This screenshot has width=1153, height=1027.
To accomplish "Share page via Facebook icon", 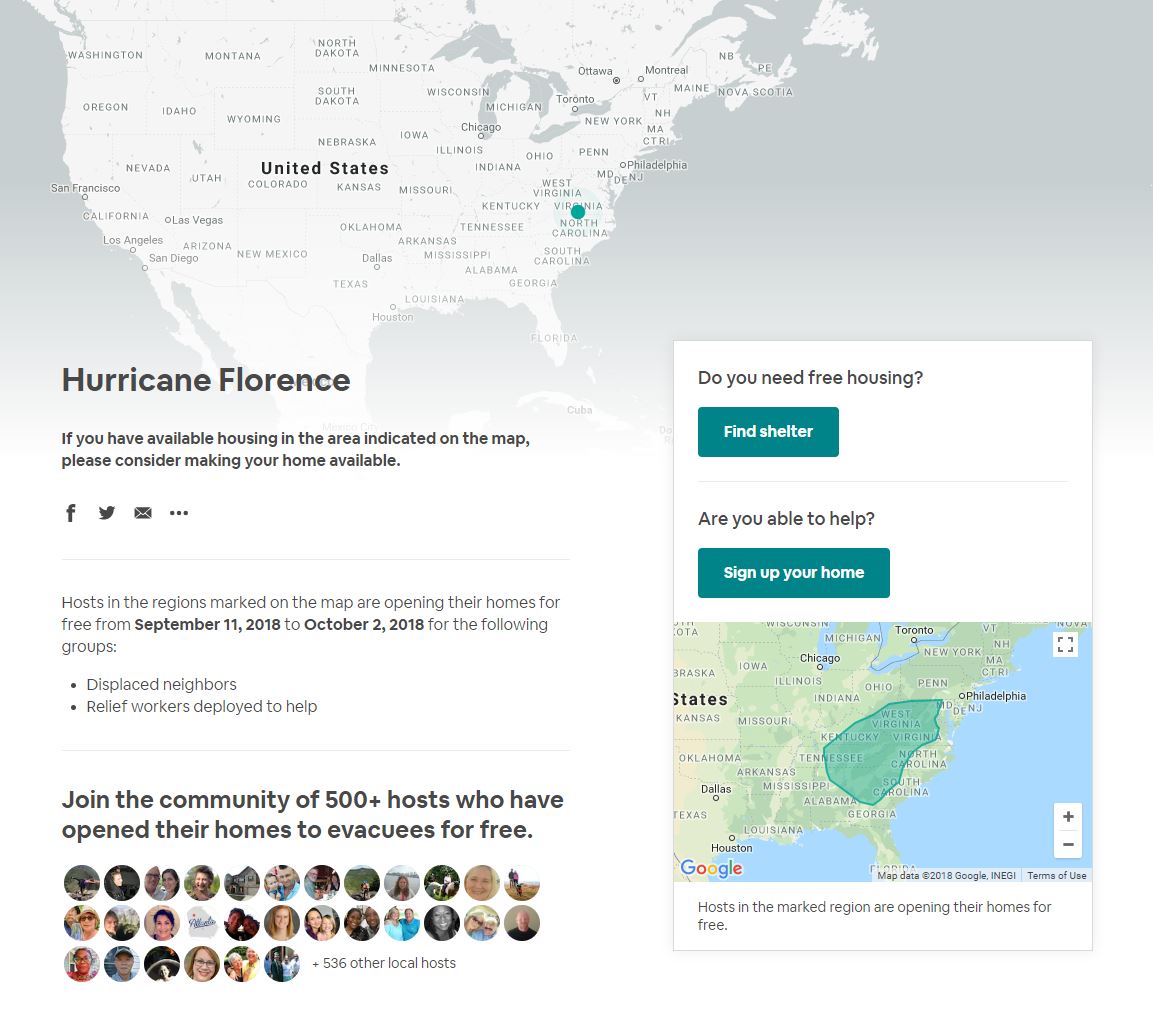I will coord(71,512).
